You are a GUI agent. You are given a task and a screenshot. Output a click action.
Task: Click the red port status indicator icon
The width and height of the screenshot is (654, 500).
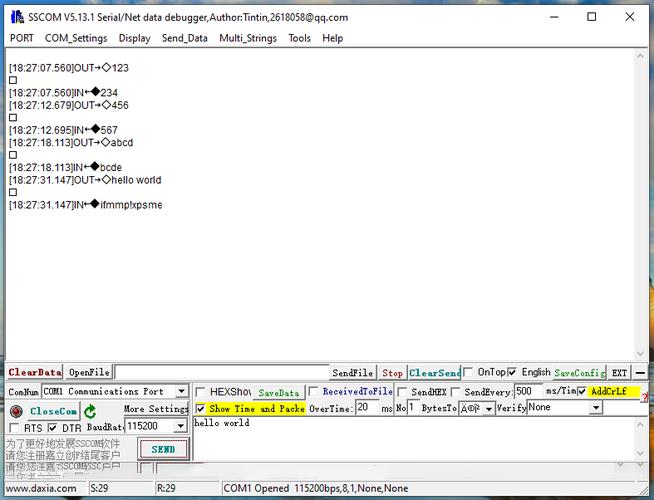point(16,411)
